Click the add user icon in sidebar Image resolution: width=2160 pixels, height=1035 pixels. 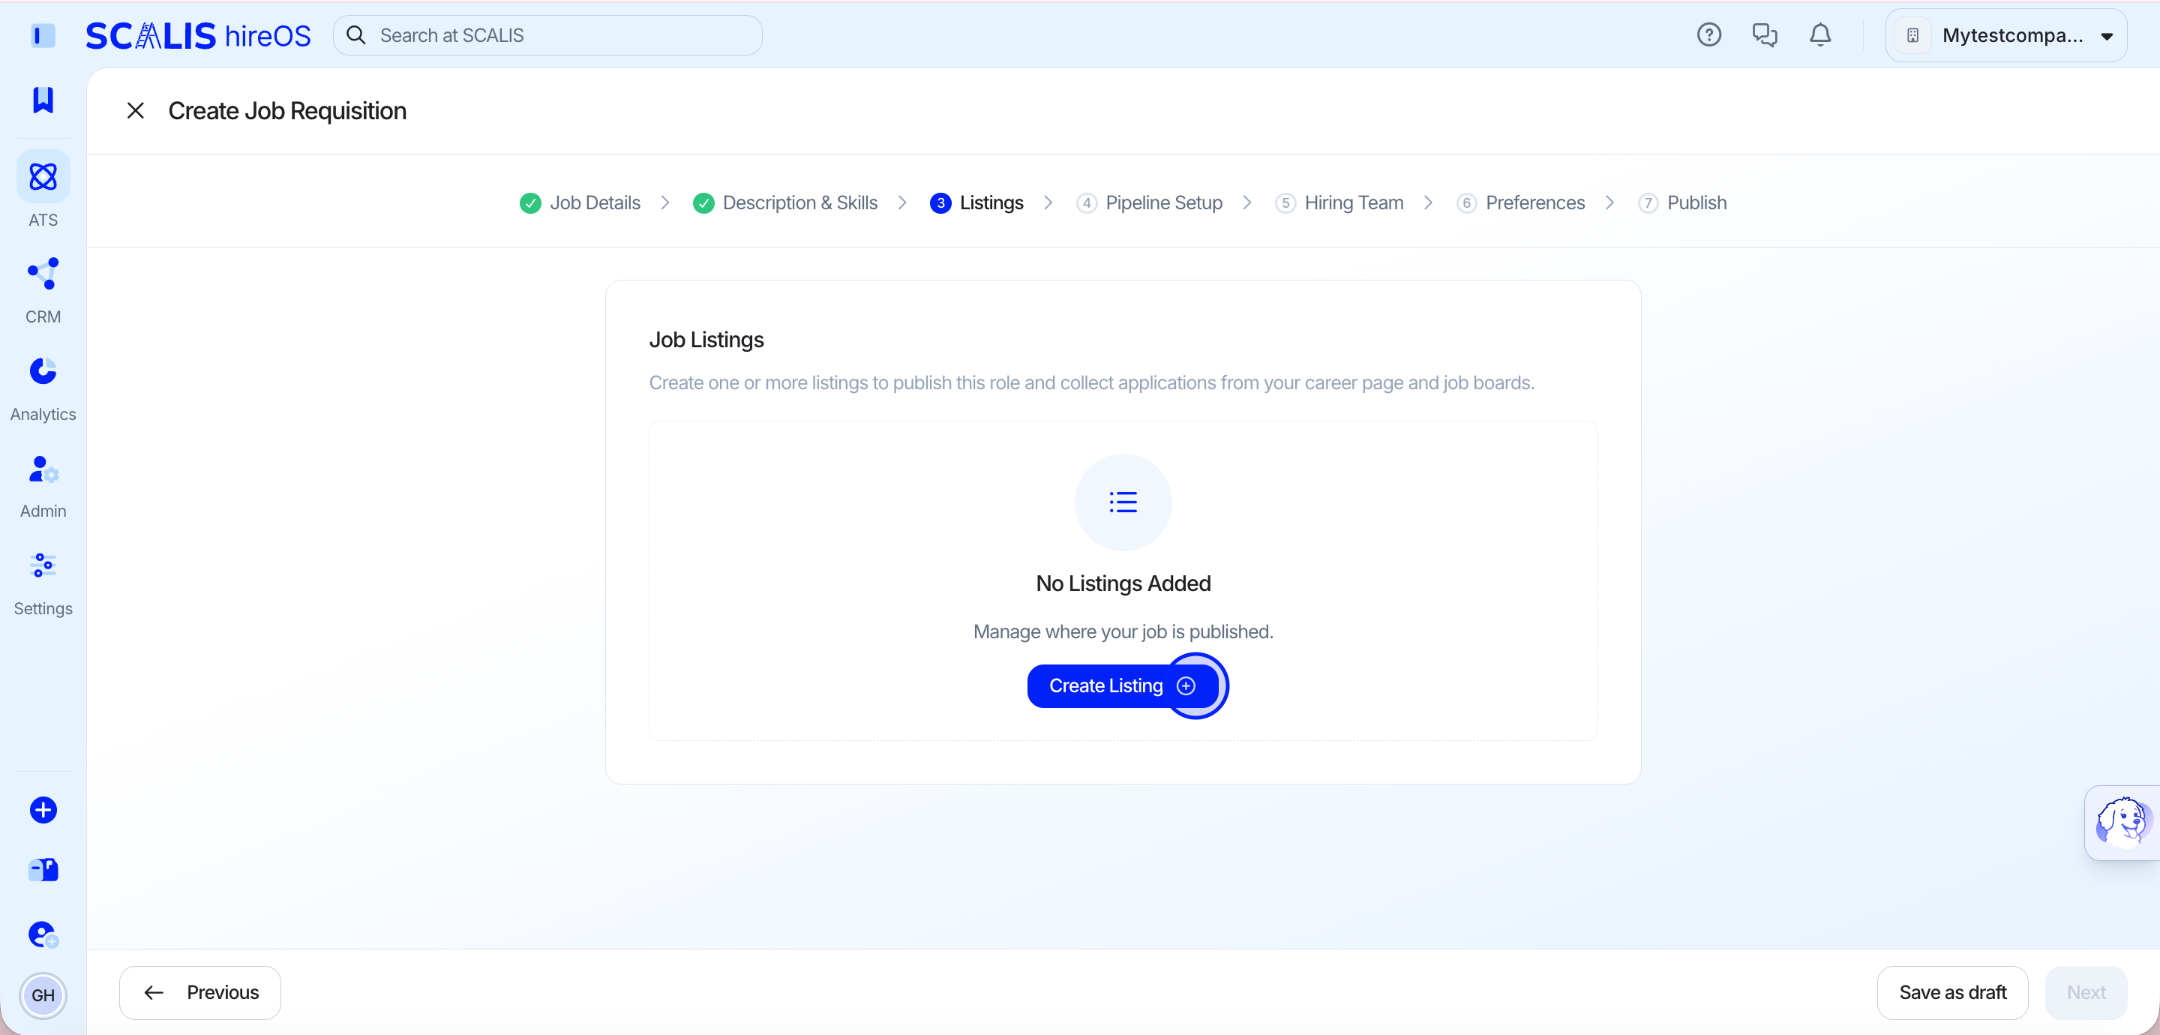tap(43, 934)
